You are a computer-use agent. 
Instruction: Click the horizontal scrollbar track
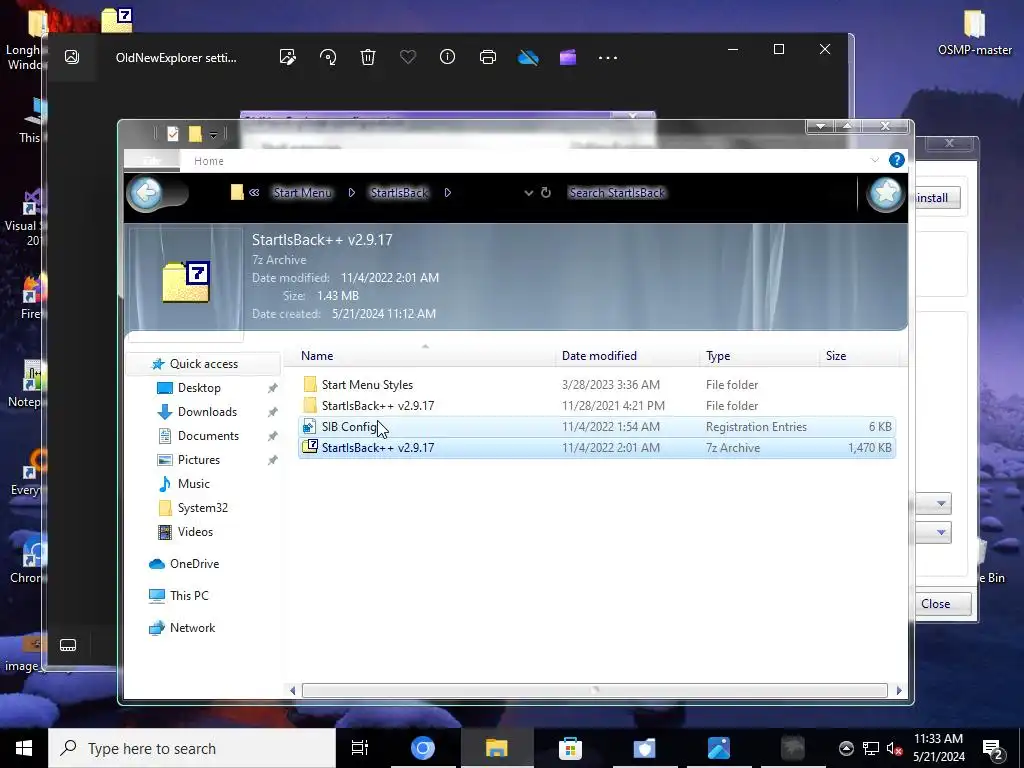(x=594, y=690)
